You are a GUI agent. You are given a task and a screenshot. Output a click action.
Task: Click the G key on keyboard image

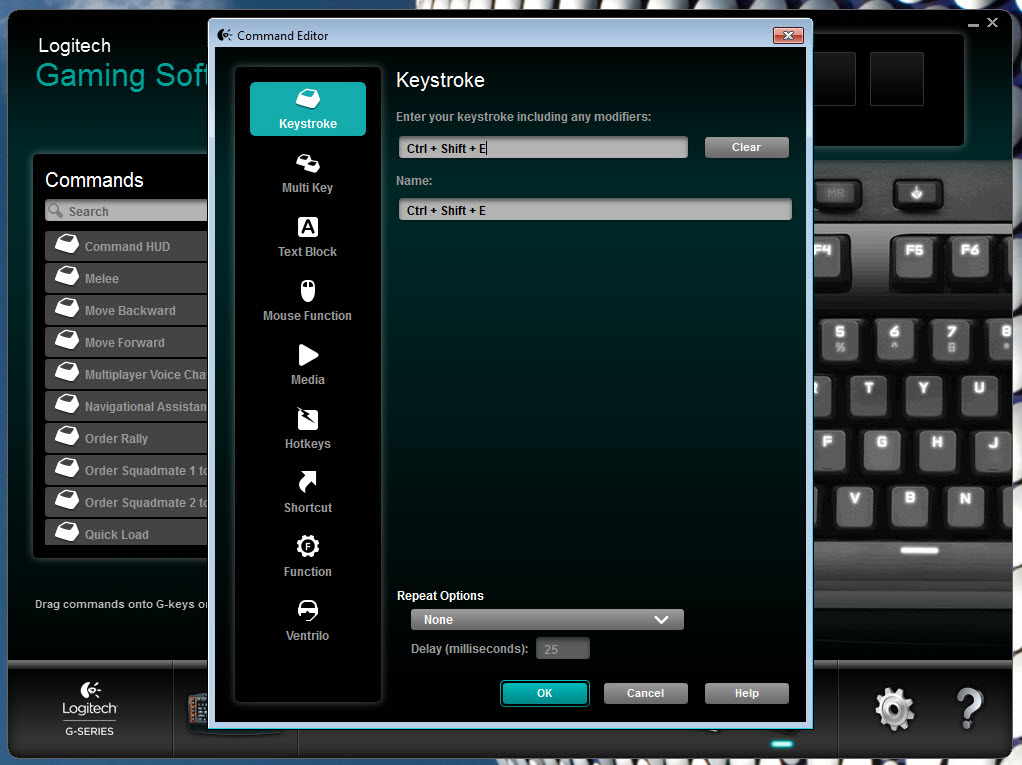click(x=882, y=449)
